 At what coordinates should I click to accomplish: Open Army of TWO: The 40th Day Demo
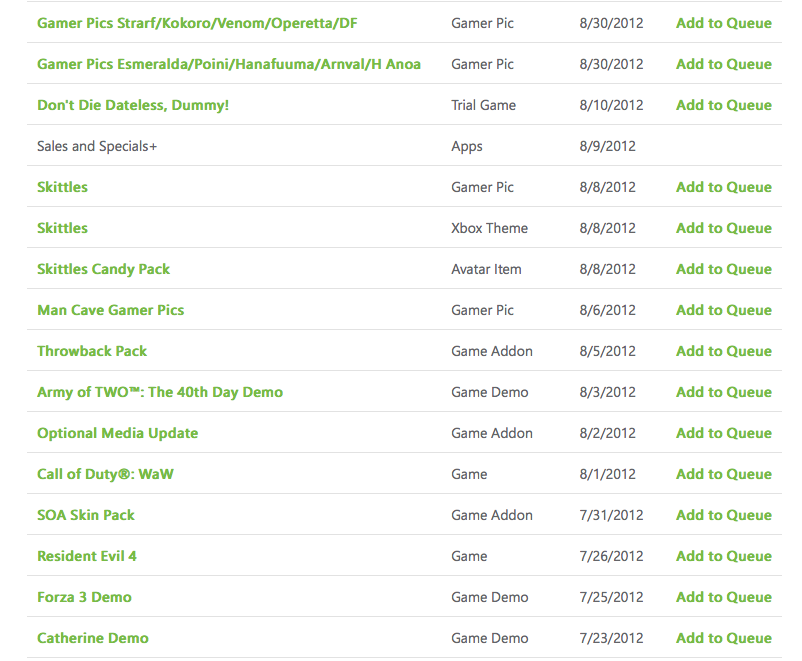(160, 392)
